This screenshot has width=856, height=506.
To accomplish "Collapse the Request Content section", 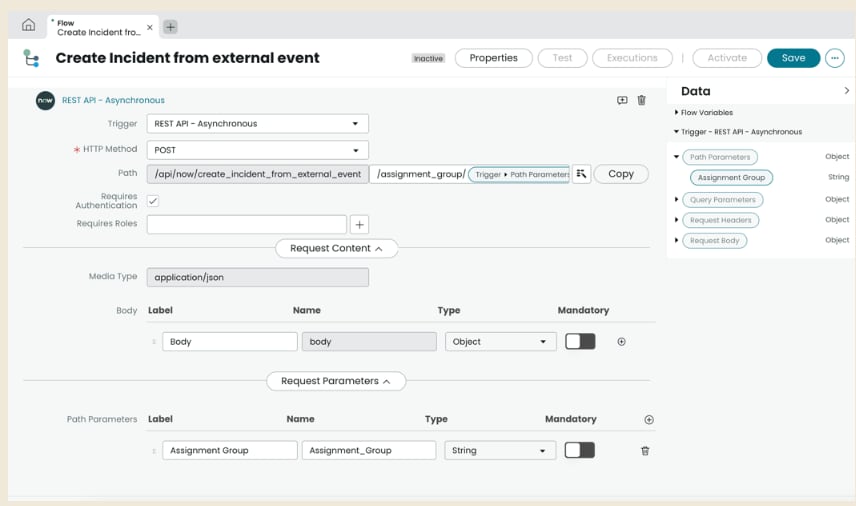I will click(x=336, y=248).
